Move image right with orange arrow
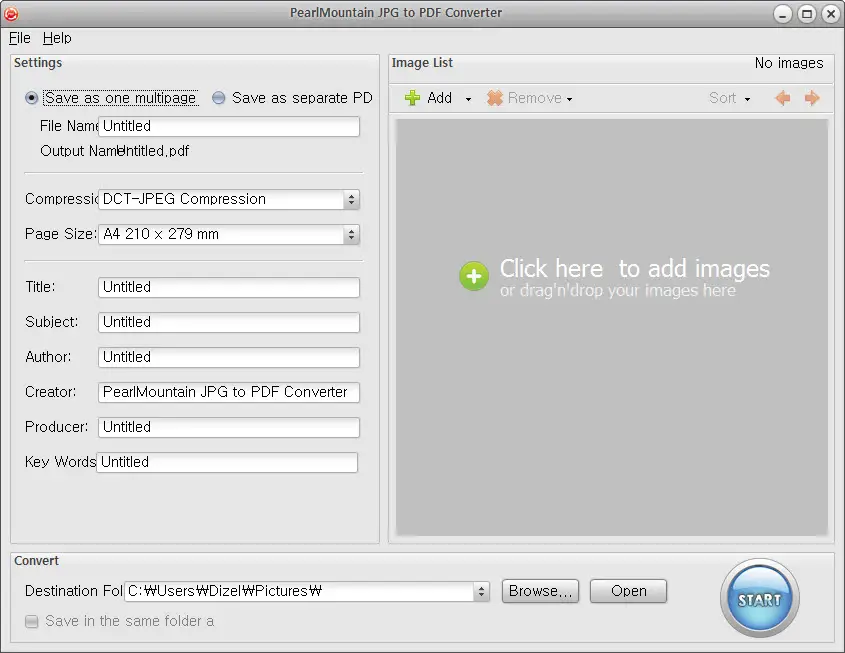 (812, 98)
